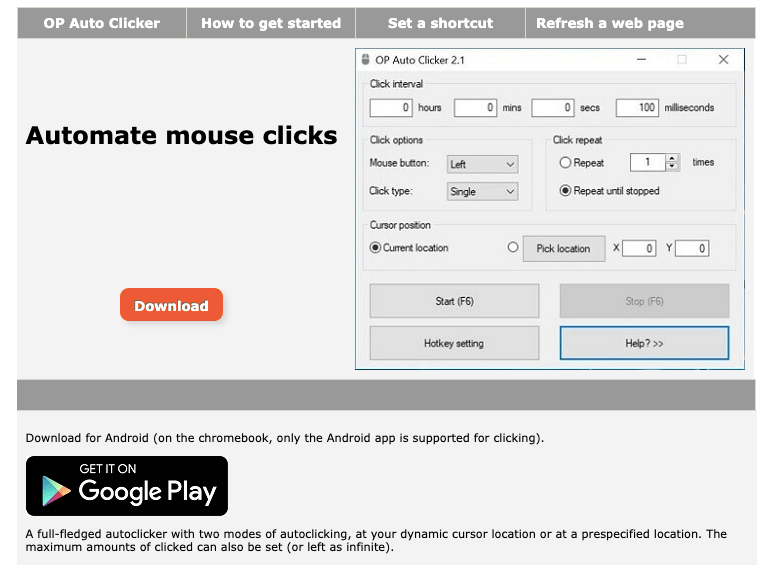774x565 pixels.
Task: Decrease repeat times with down arrow
Action: pyautogui.click(x=672, y=166)
